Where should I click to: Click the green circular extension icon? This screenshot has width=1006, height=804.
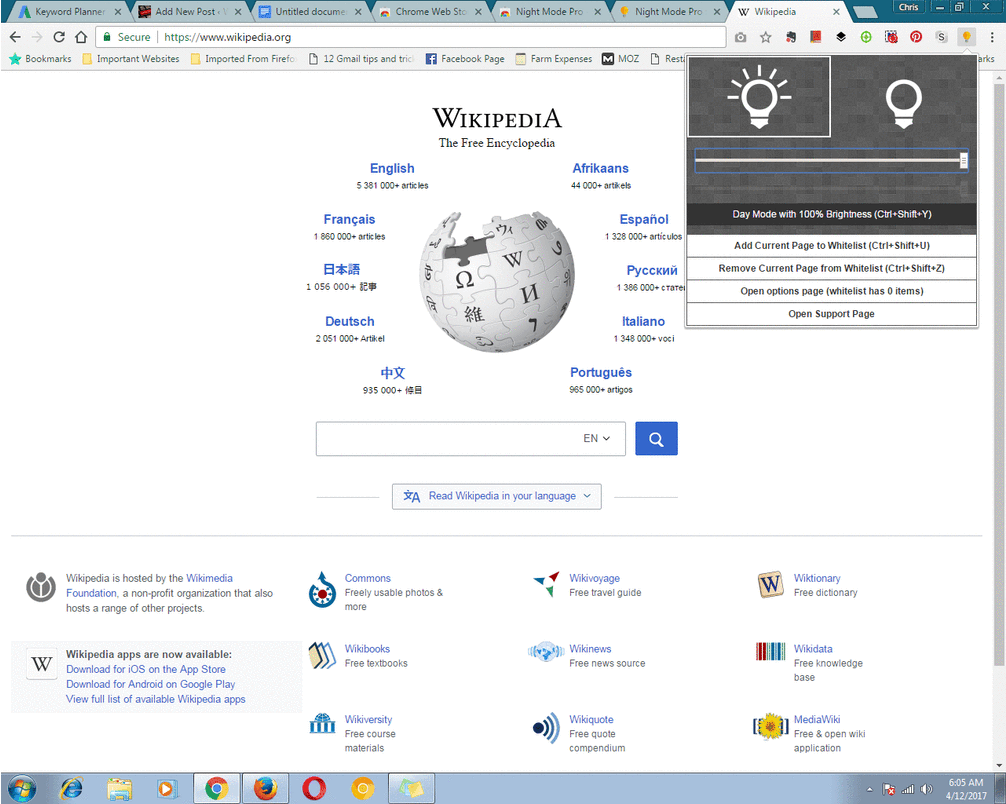click(865, 37)
